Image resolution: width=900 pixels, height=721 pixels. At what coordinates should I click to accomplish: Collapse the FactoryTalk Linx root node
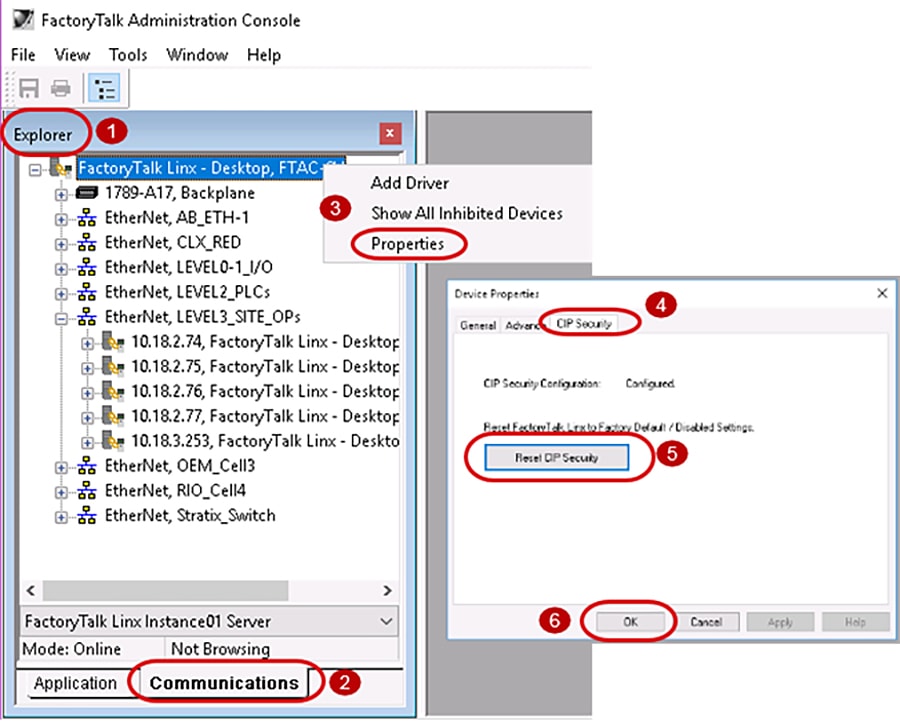coord(35,170)
